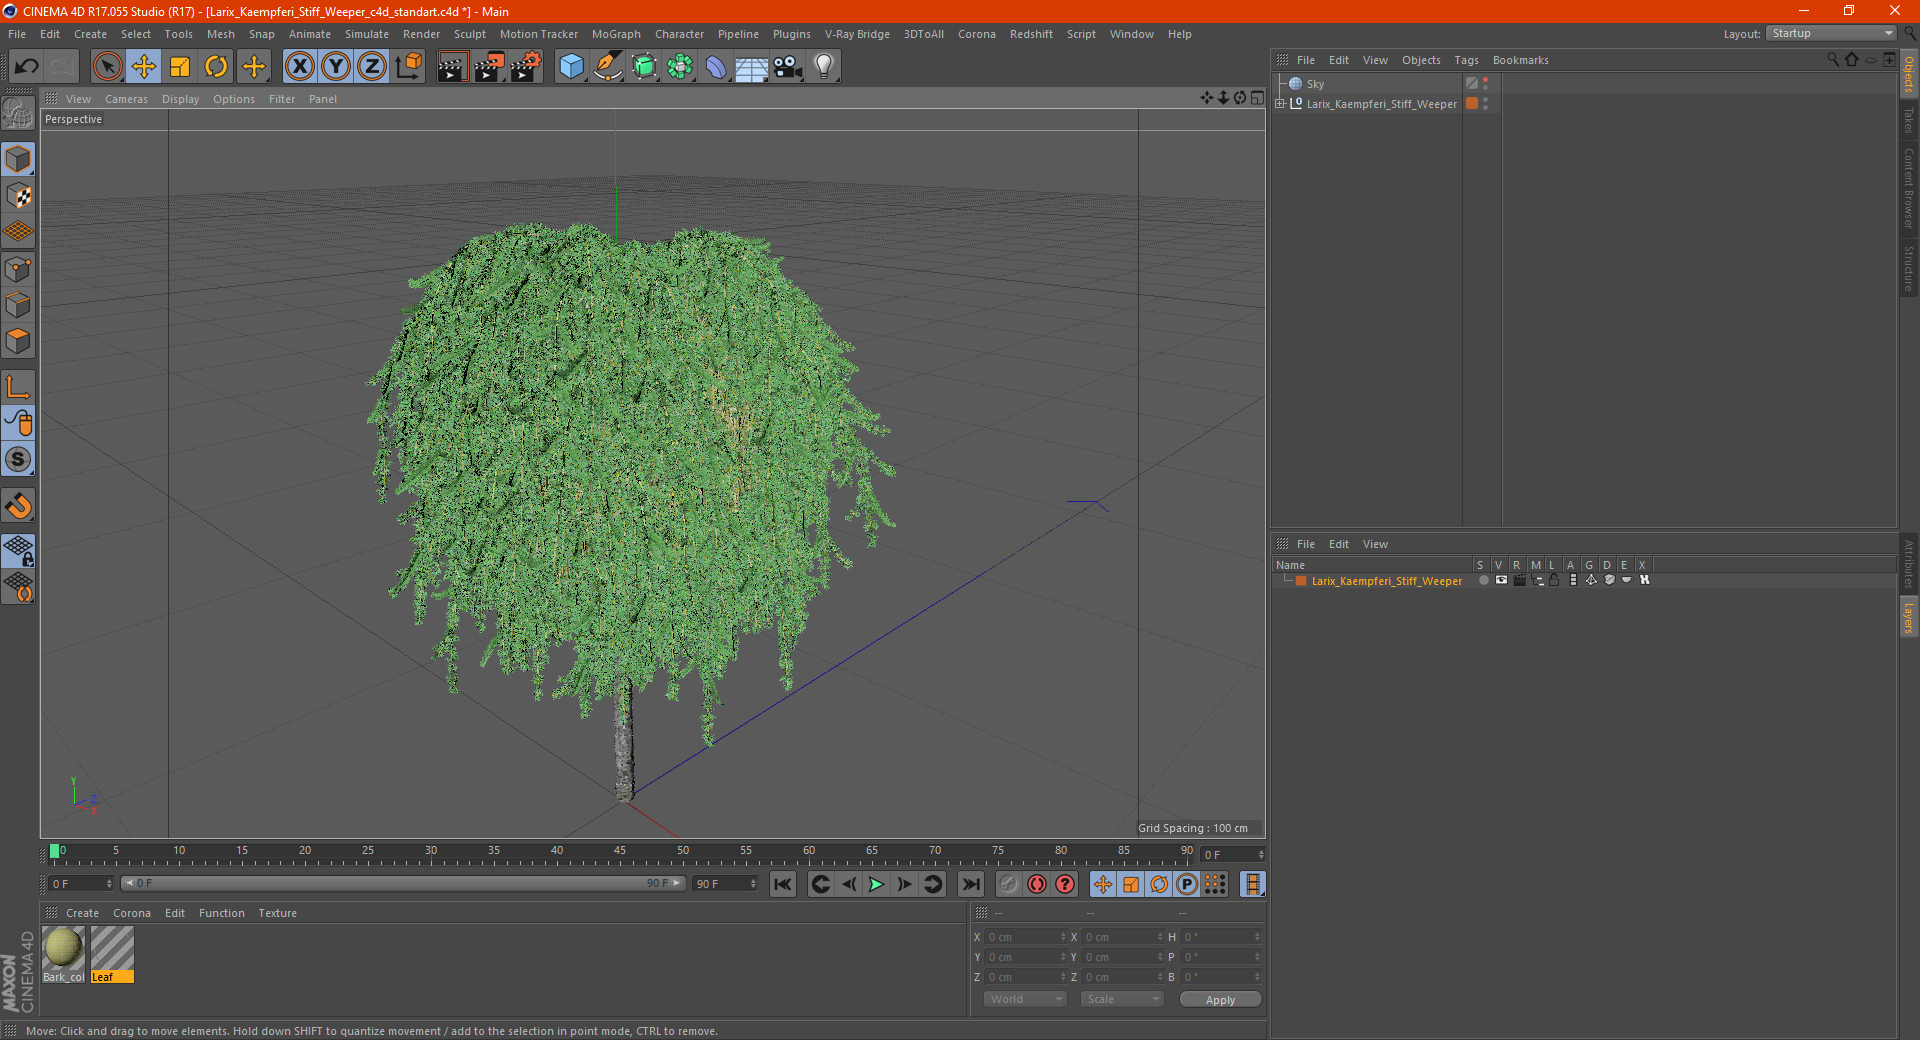Viewport: 1920px width, 1040px height.
Task: Open the Simulate menu
Action: click(x=367, y=34)
